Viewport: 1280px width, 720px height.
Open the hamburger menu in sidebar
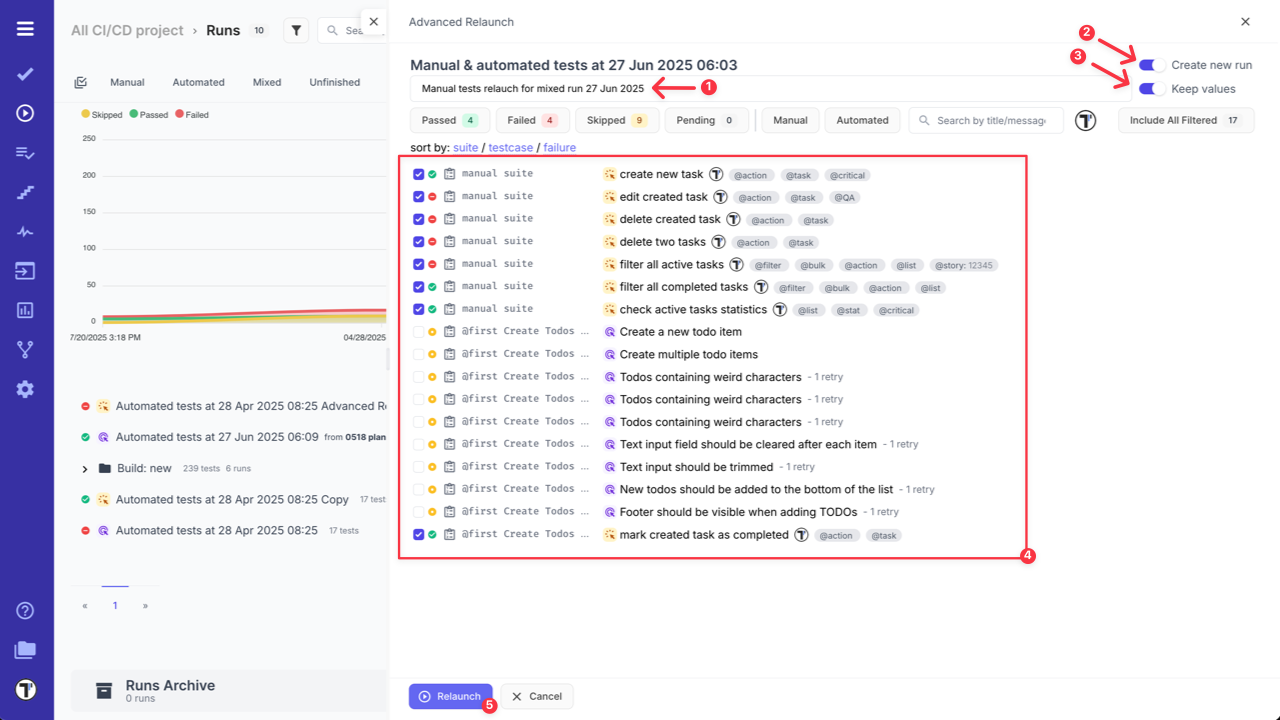25,29
